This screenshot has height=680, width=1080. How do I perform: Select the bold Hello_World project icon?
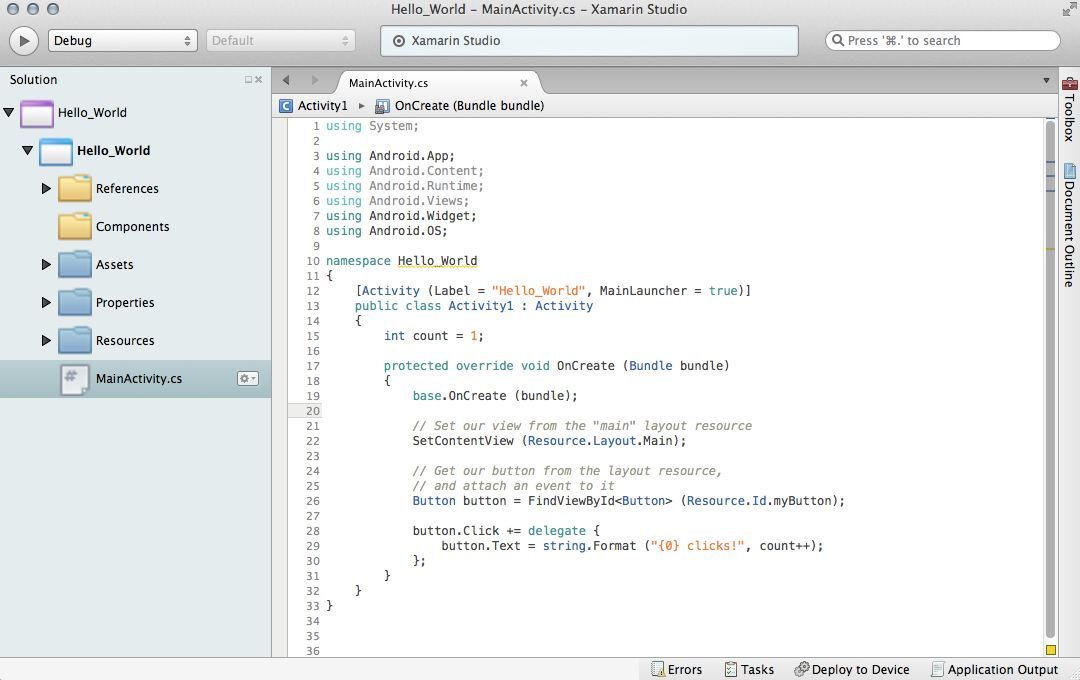pyautogui.click(x=56, y=152)
